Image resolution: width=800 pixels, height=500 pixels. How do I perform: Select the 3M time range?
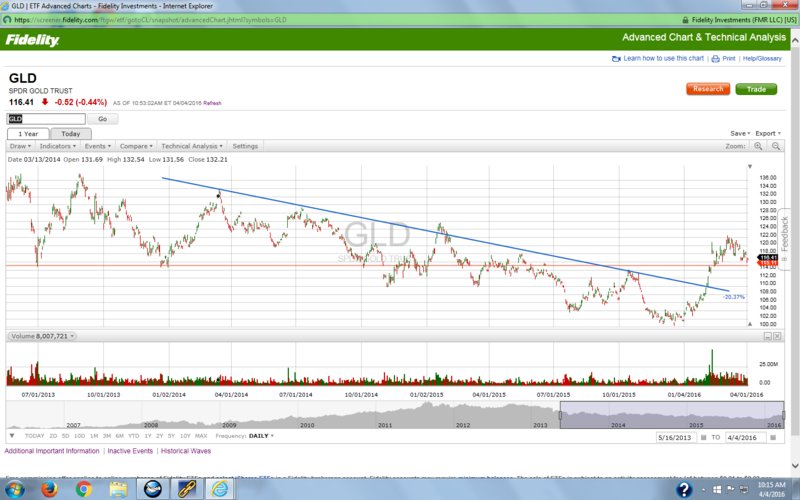(107, 436)
